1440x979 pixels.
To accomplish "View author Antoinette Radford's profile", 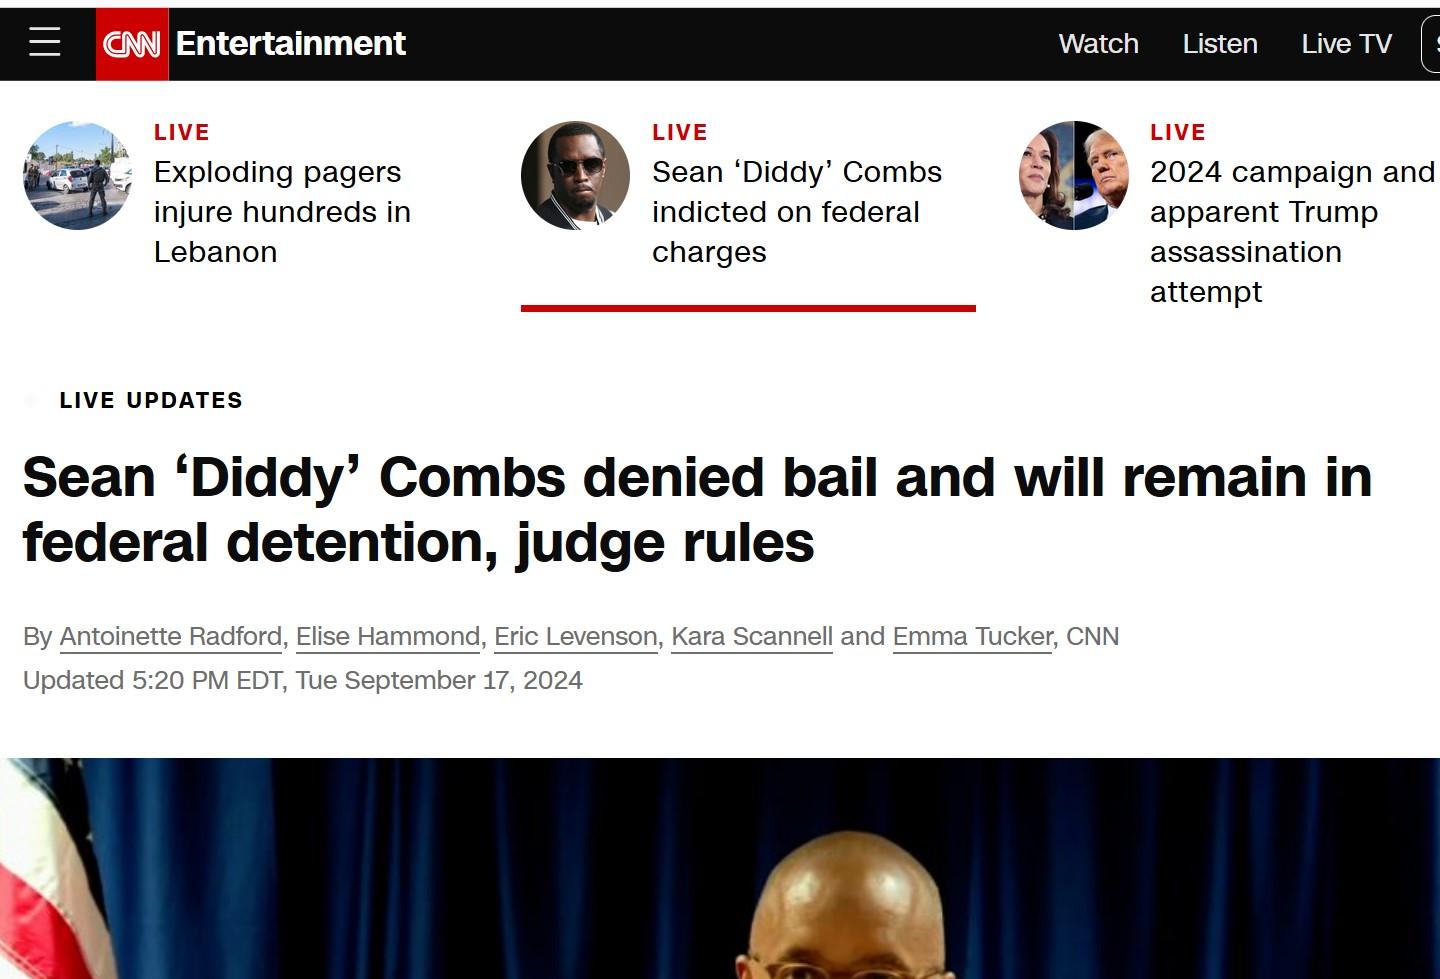I will [171, 636].
